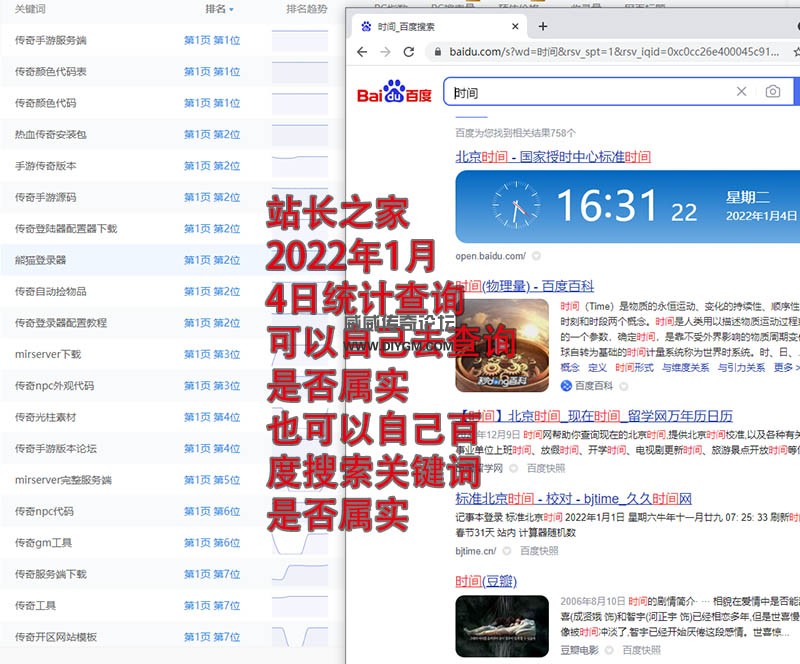This screenshot has width=800, height=664.
Task: Open the trend chart for 传奇服务端下载
Action: point(300,574)
